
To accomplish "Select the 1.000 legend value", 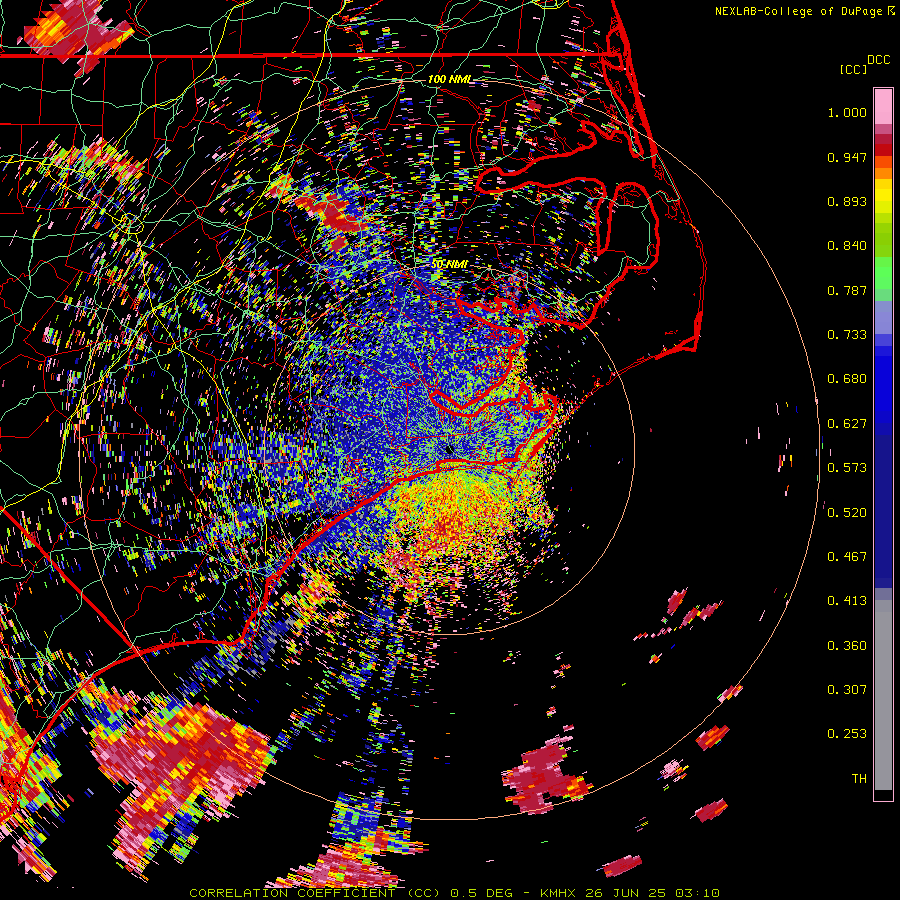I will pos(847,112).
